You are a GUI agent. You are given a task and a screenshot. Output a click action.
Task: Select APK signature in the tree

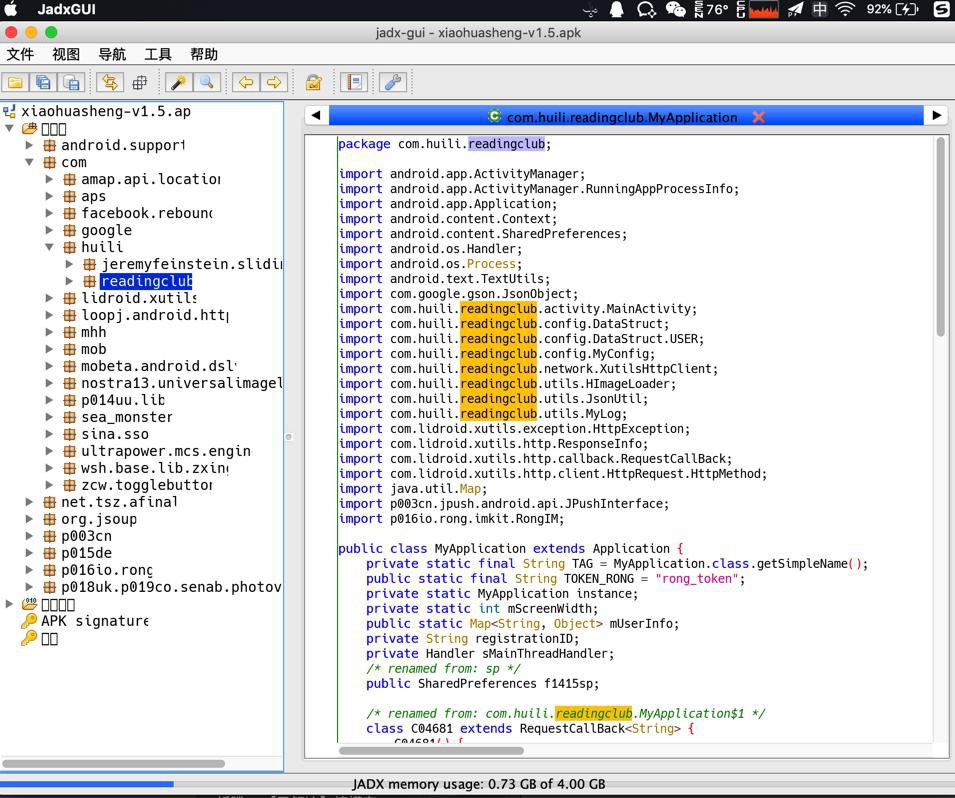[x=94, y=621]
